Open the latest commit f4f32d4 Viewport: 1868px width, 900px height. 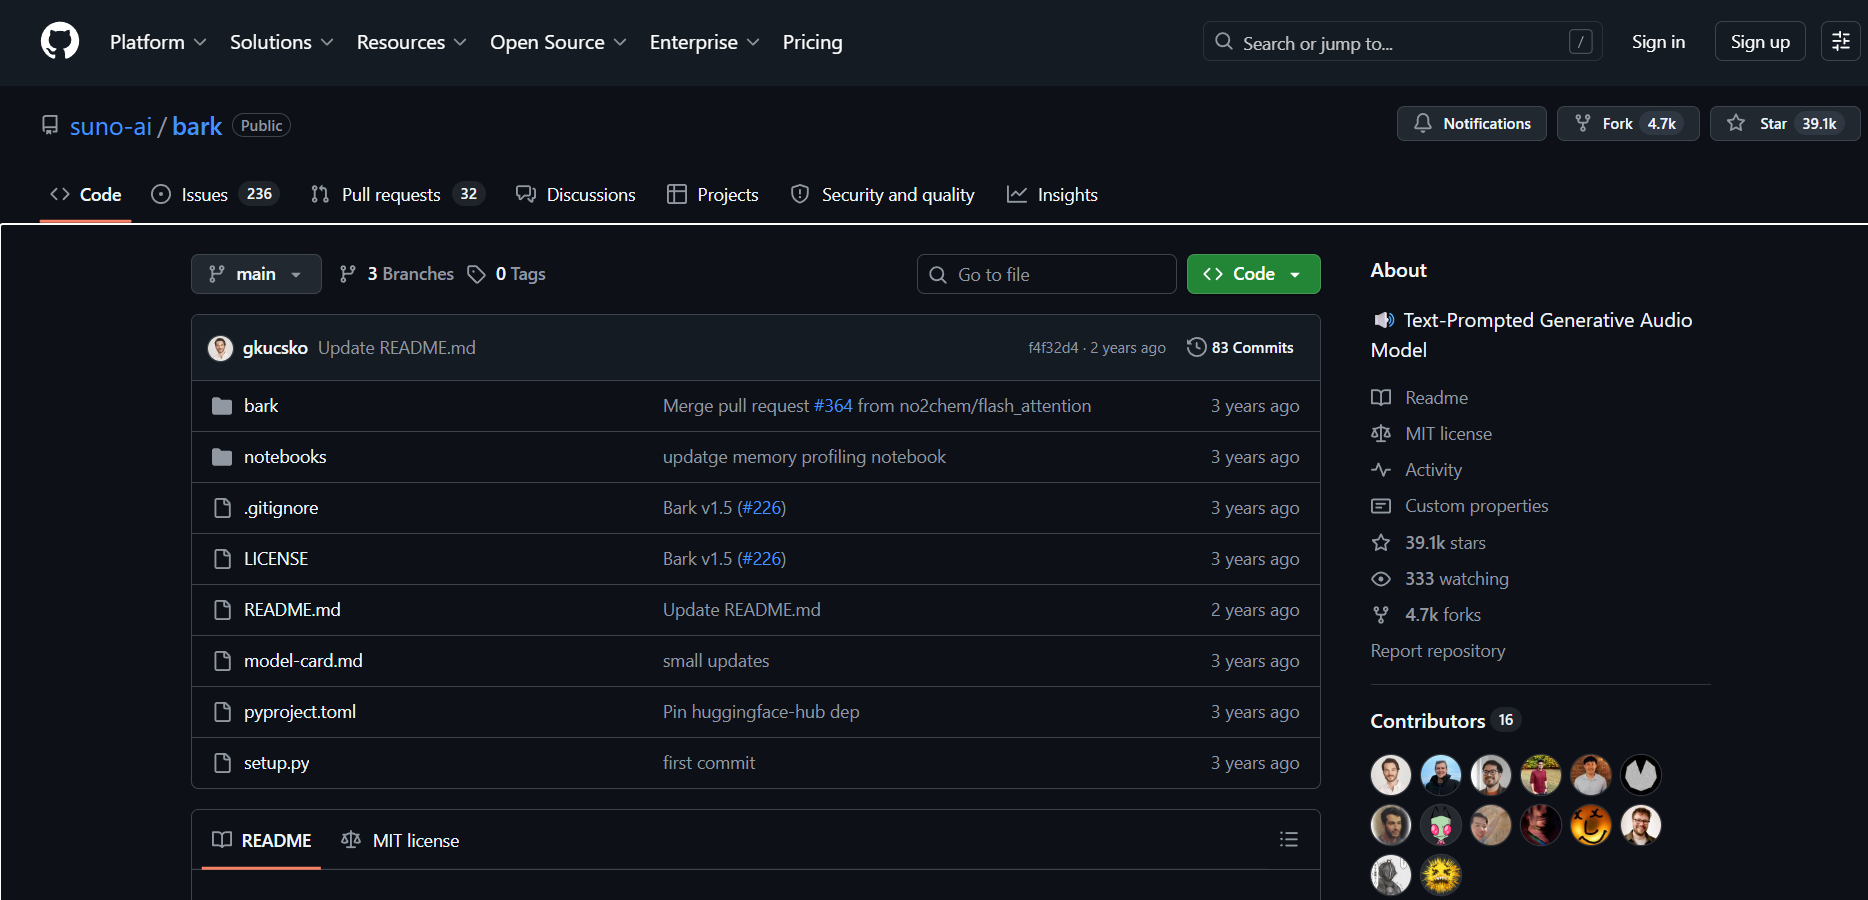point(1053,348)
